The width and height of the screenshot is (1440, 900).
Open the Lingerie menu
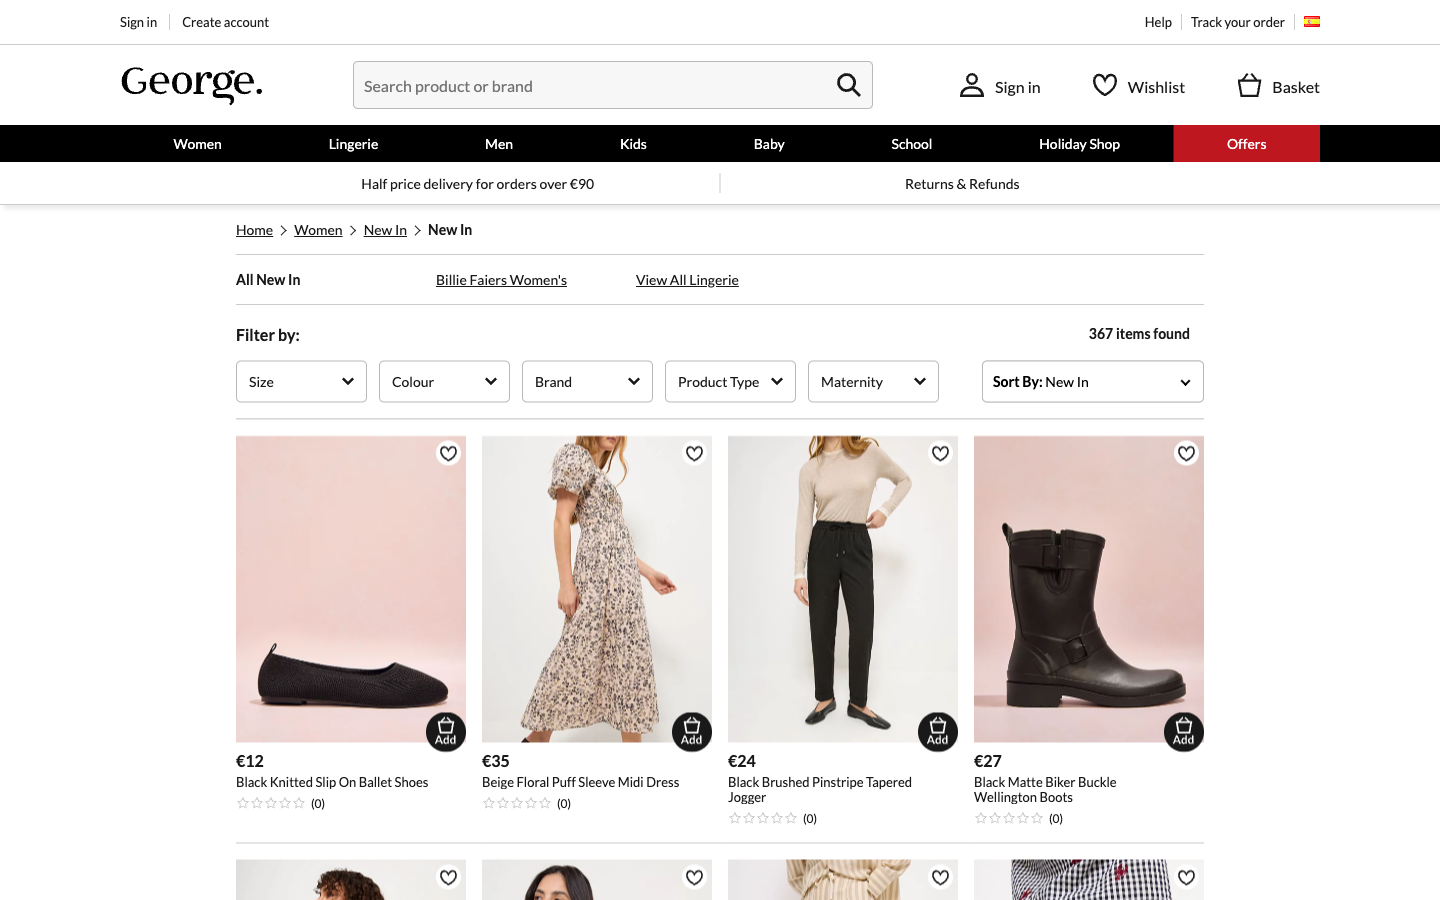click(353, 143)
